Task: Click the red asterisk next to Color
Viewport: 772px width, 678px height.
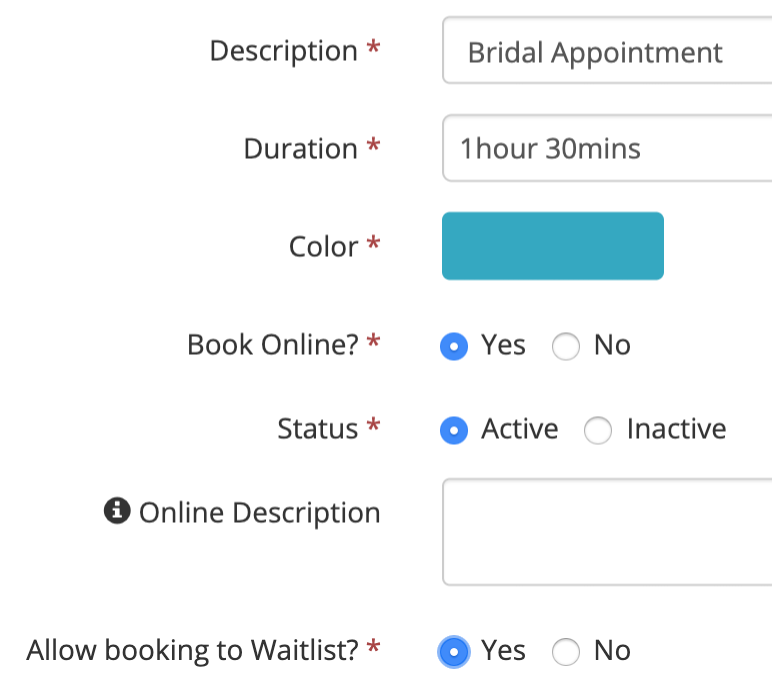Action: pos(374,242)
